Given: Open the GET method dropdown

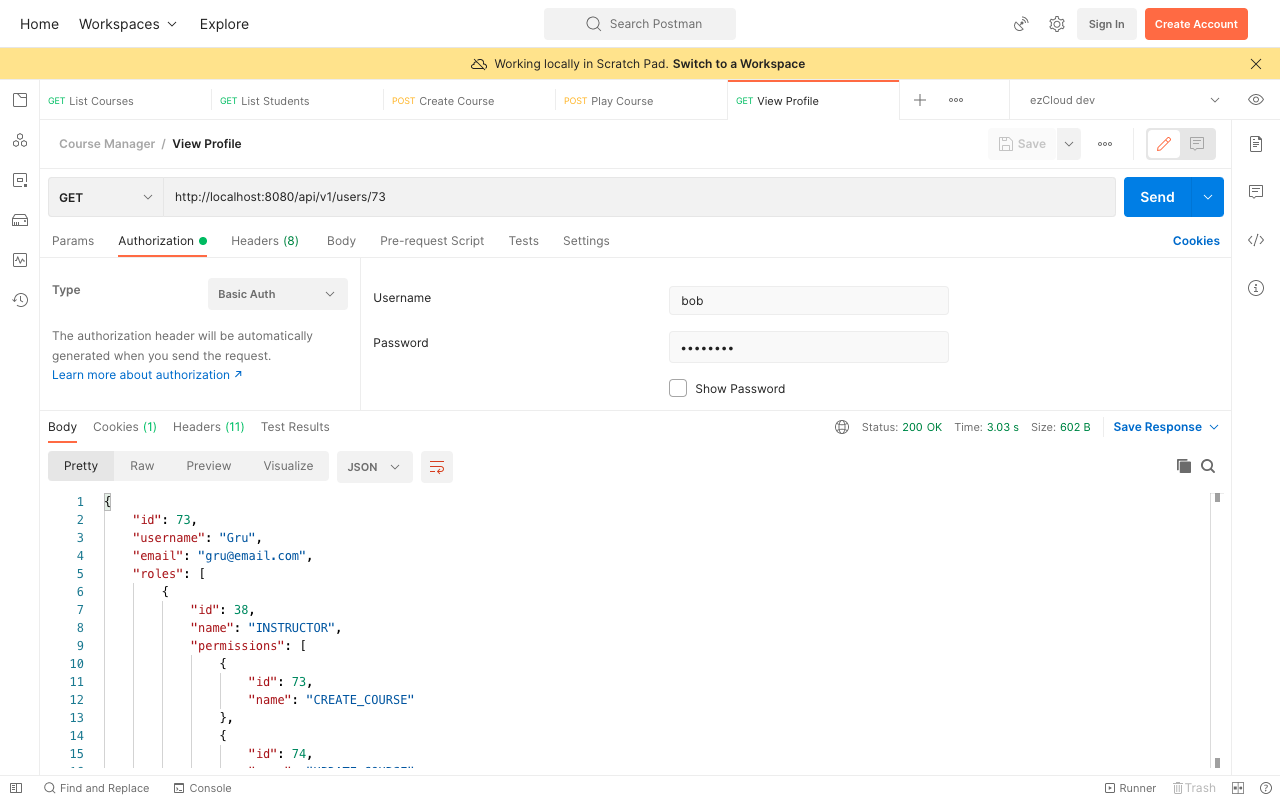Looking at the screenshot, I should pos(106,197).
